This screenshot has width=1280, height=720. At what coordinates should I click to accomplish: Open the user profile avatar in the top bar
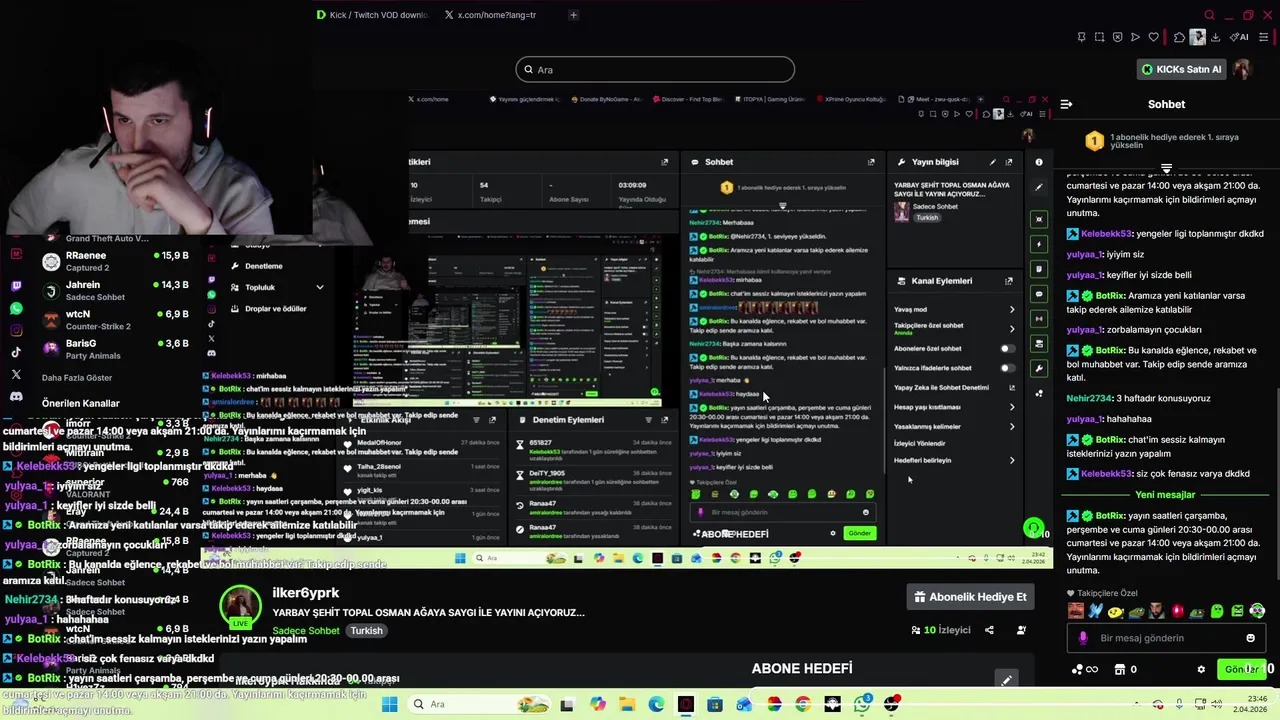pos(1242,69)
